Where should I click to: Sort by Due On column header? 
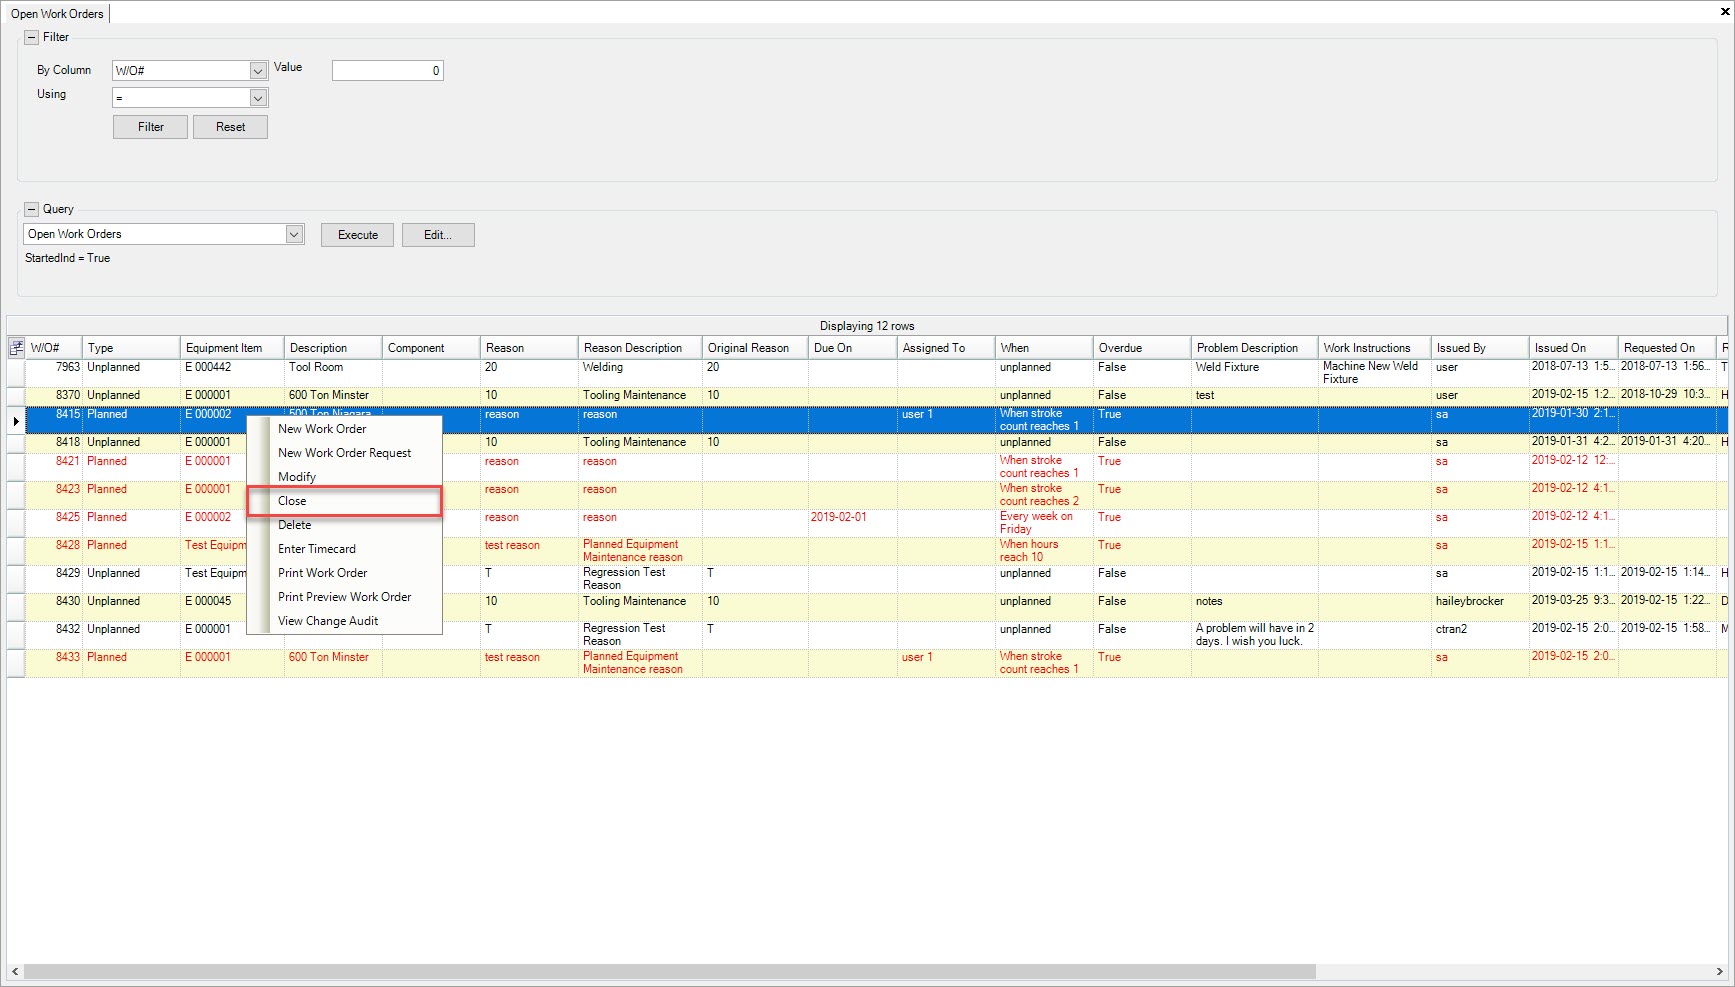pyautogui.click(x=852, y=348)
